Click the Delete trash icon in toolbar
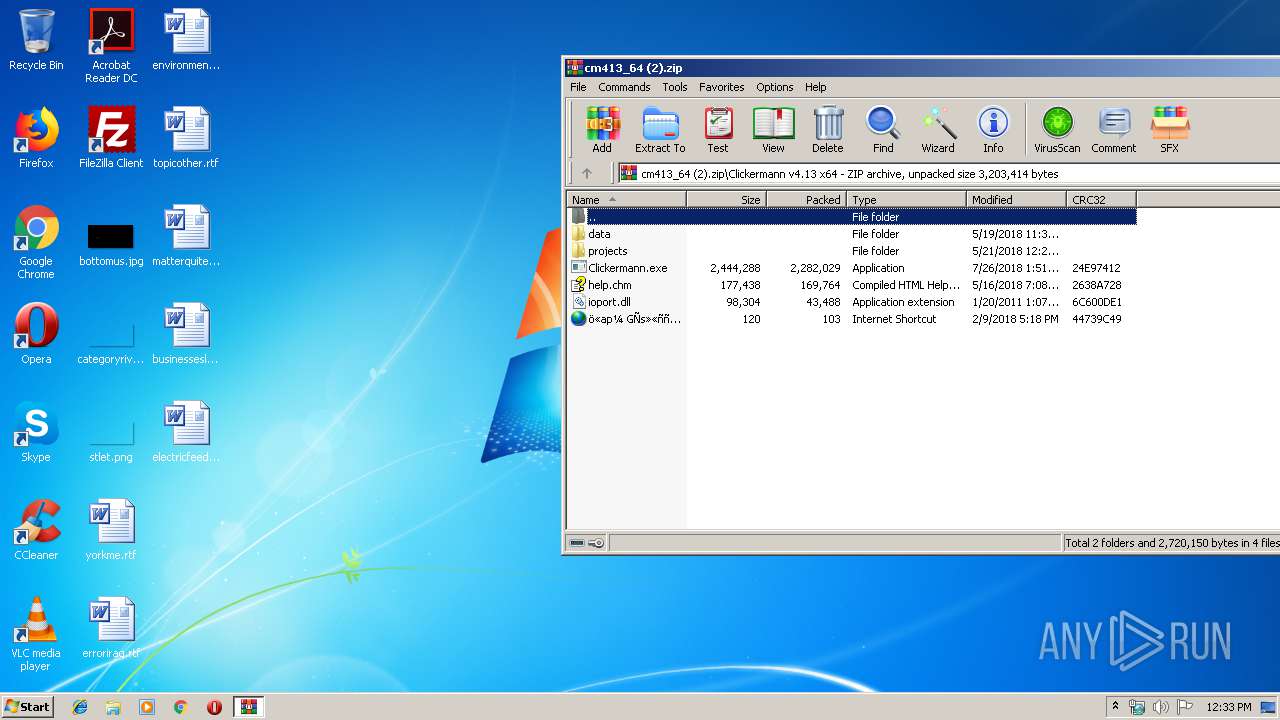The image size is (1280, 720). tap(827, 130)
